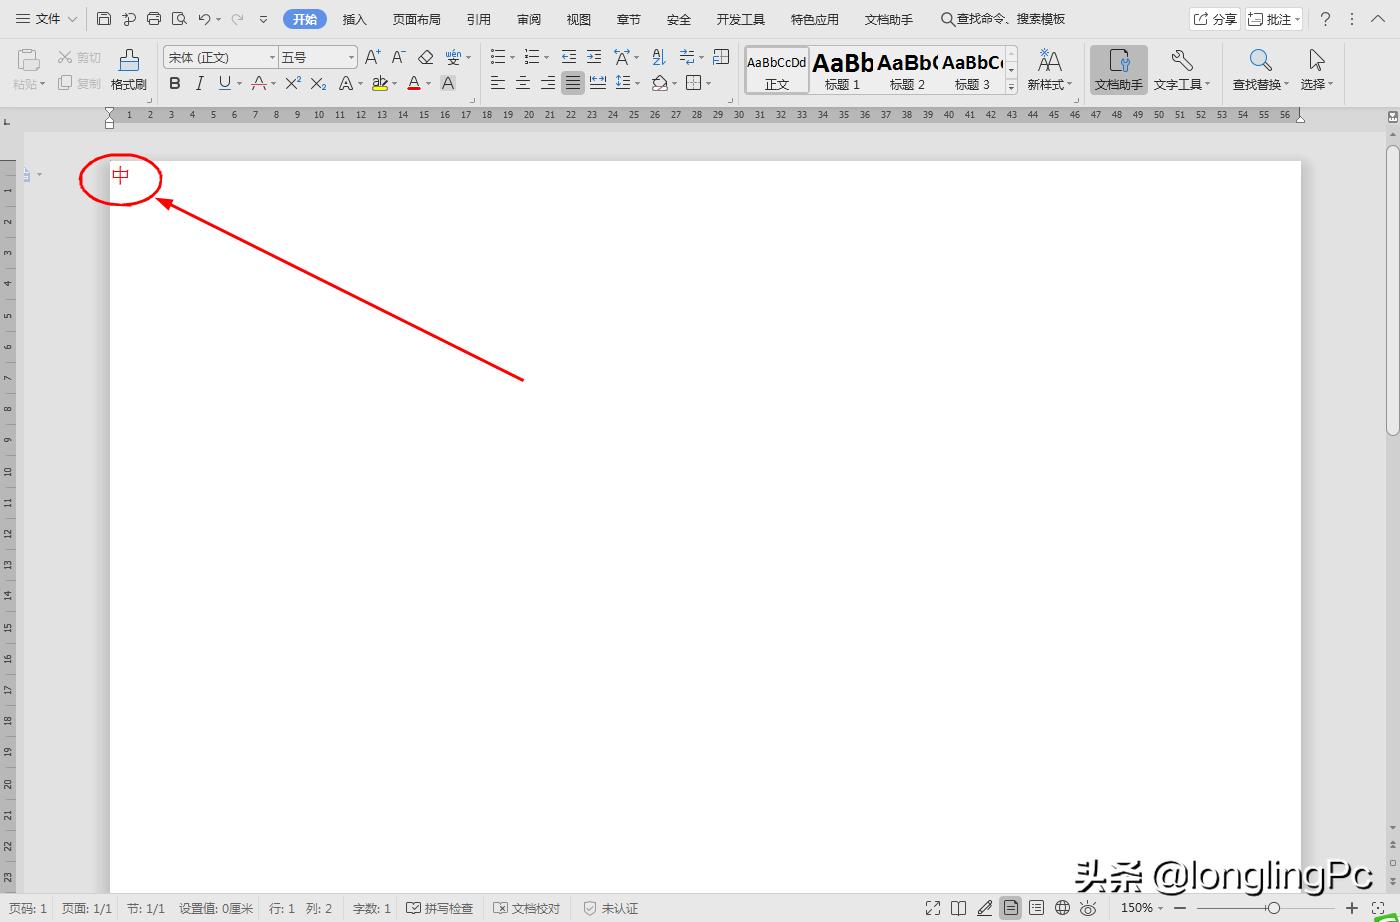
Task: Click the 分享 share button
Action: click(x=1215, y=19)
